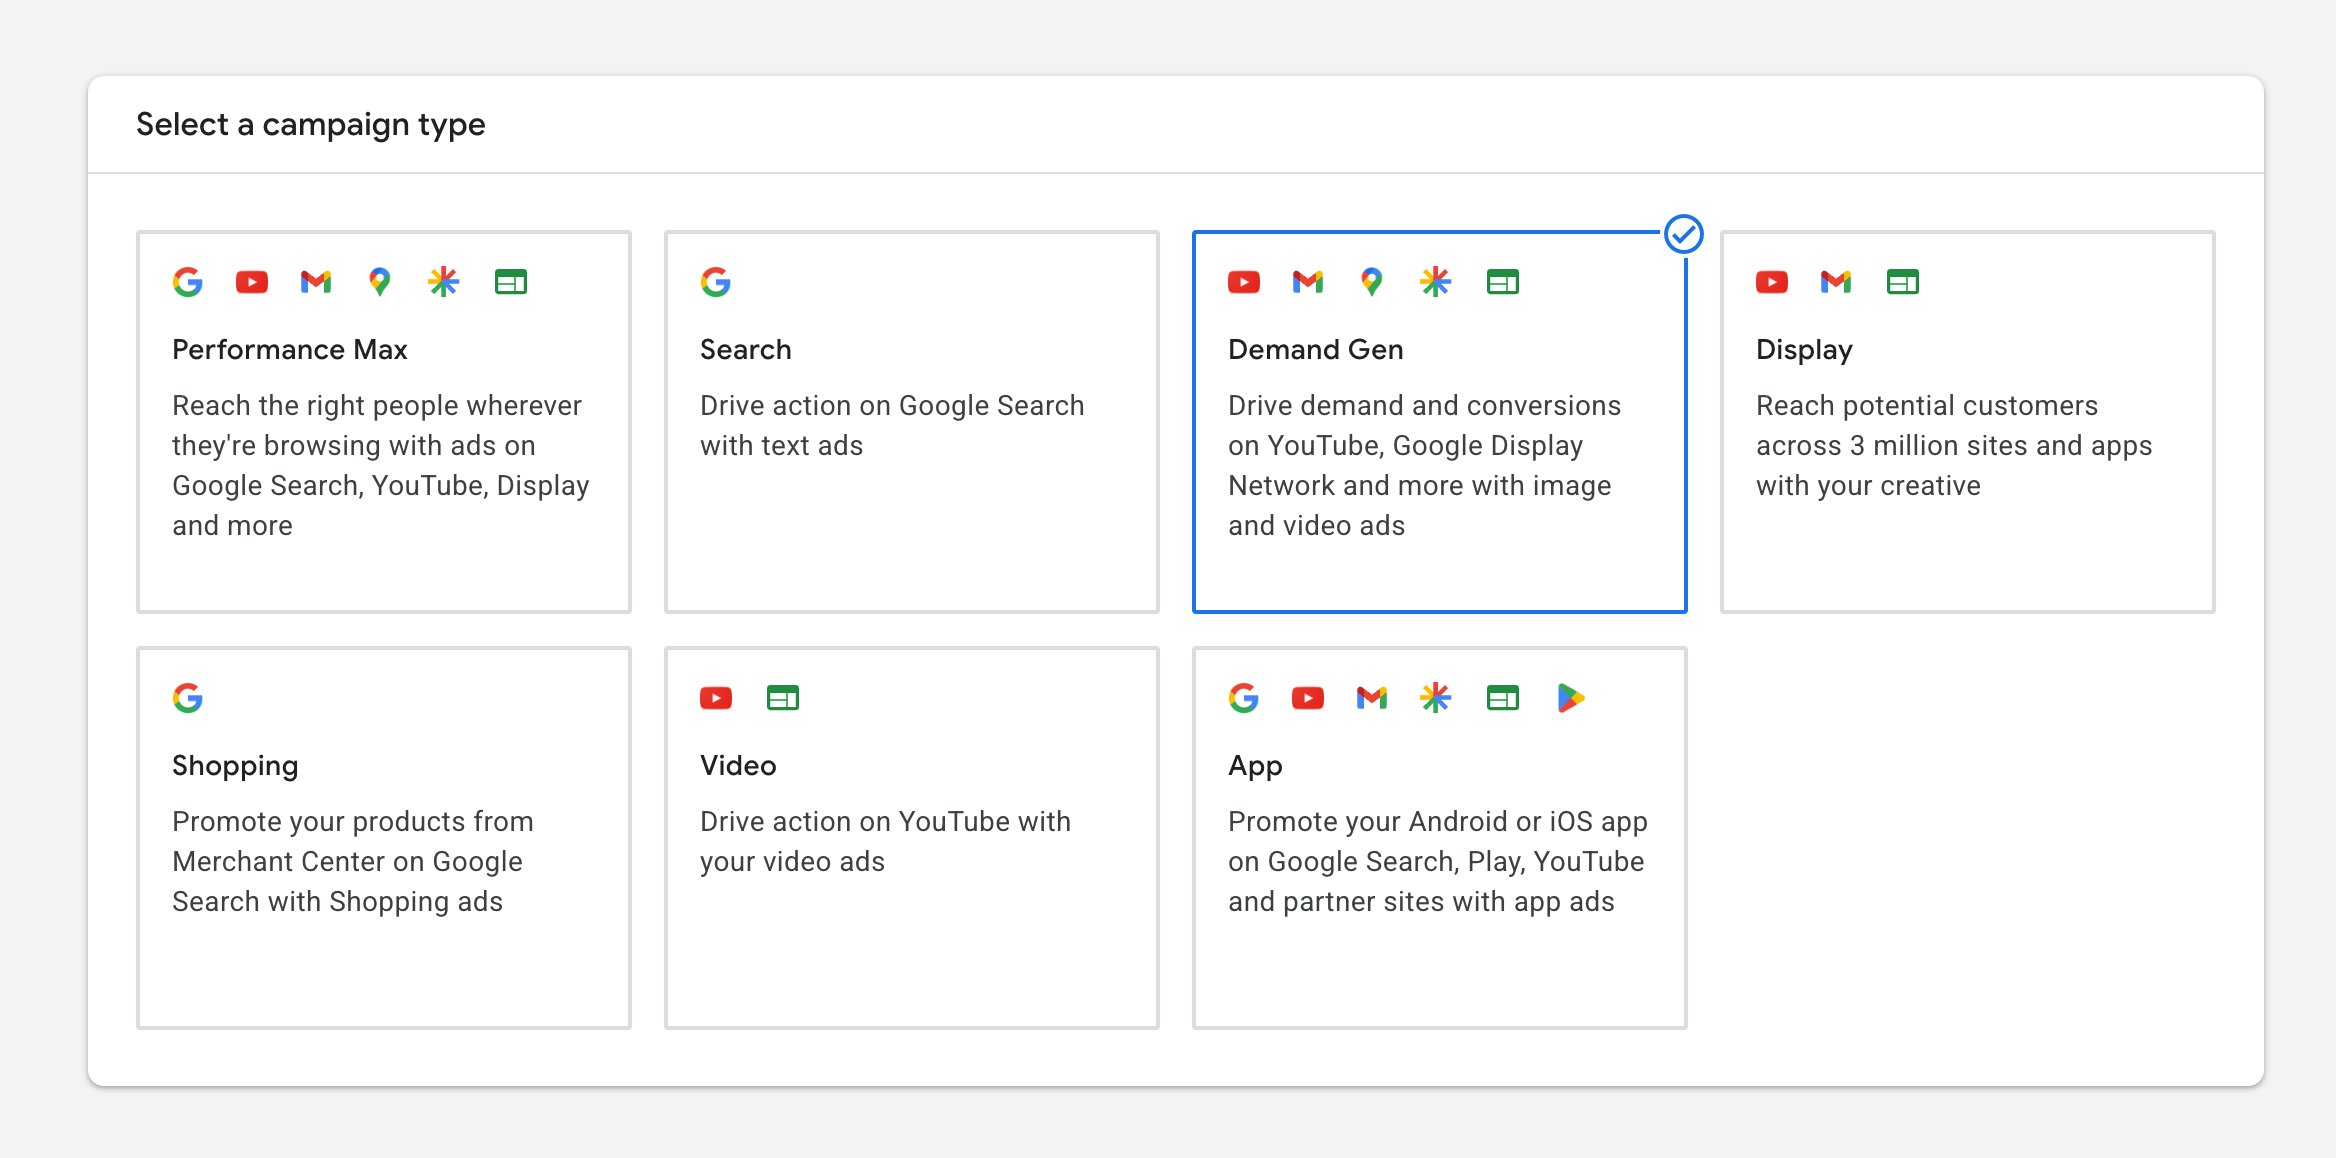The image size is (2336, 1158).
Task: Click 'Drive action on Google Search with text ads'
Action: [892, 425]
